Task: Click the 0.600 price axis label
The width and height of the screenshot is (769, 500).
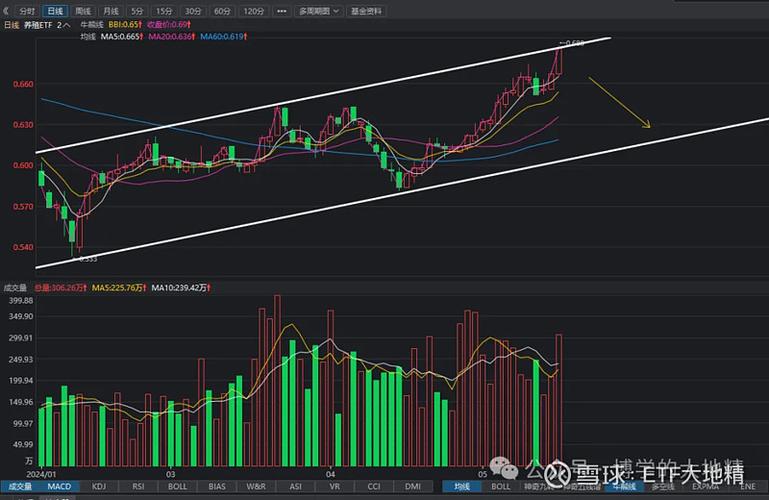Action: (x=23, y=165)
